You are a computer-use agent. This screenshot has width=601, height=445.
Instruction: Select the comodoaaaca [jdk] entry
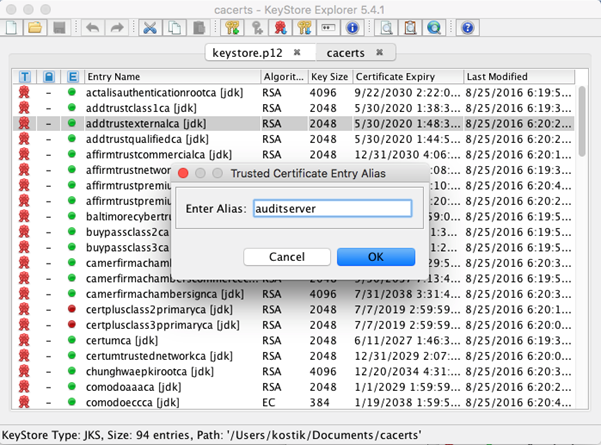(293, 387)
